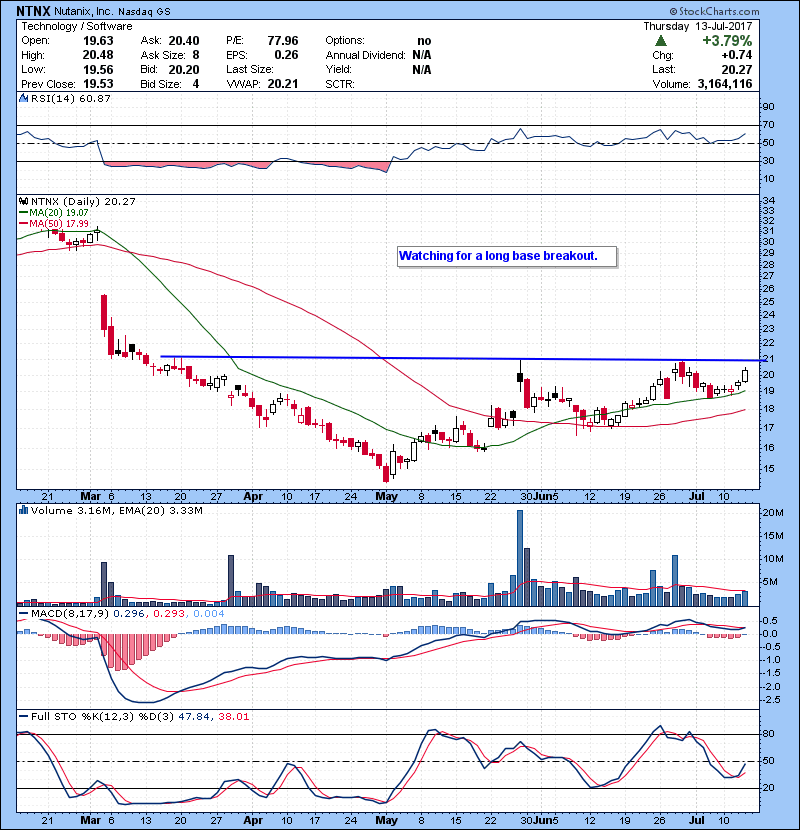Click the last white candlestick on July 13

745,375
